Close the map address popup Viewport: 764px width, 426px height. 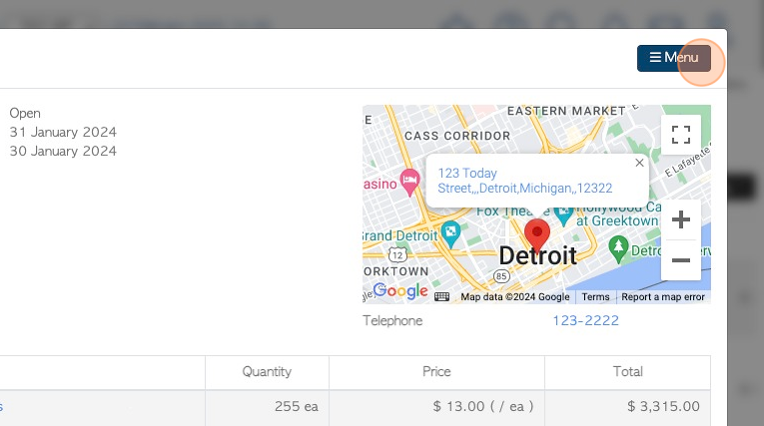639,163
